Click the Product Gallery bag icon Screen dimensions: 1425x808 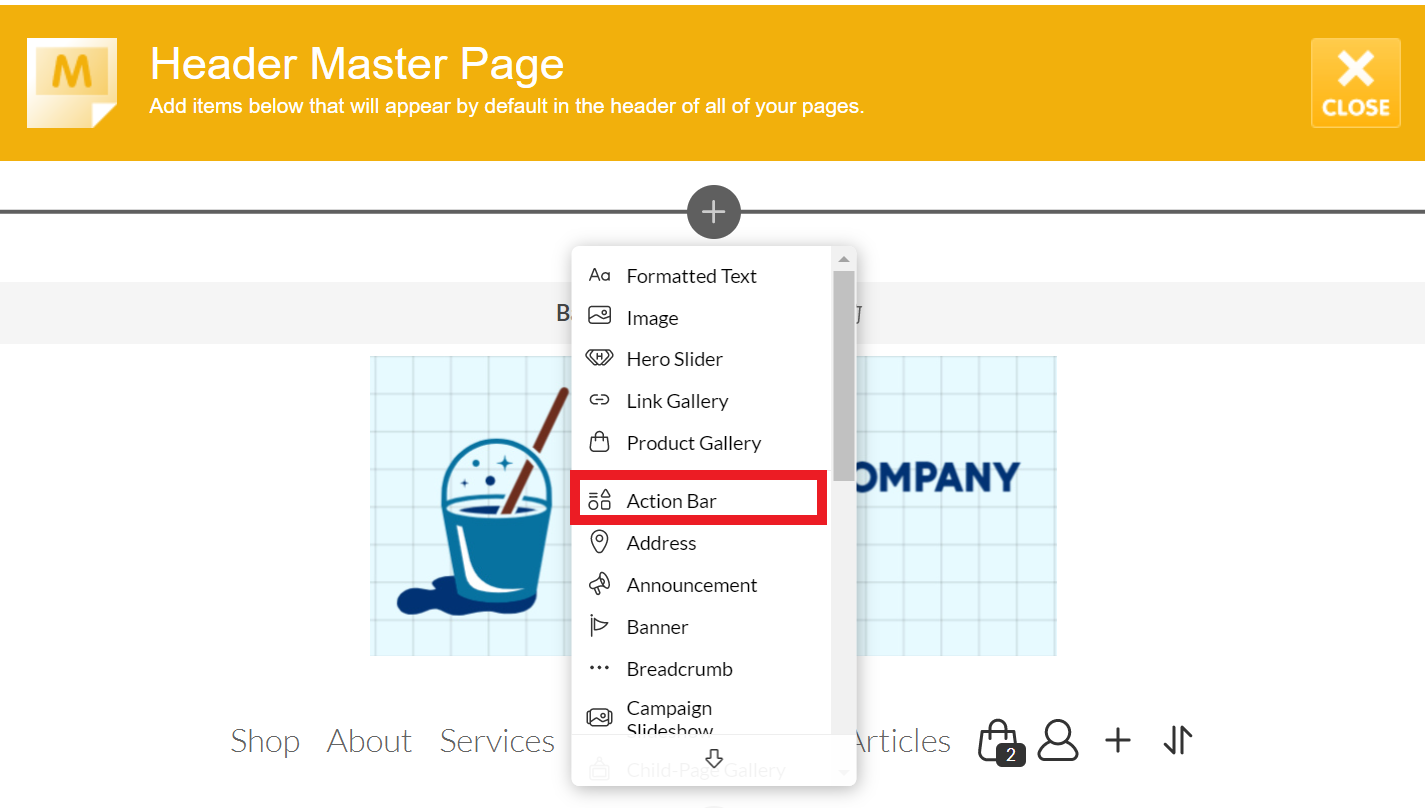[599, 441]
